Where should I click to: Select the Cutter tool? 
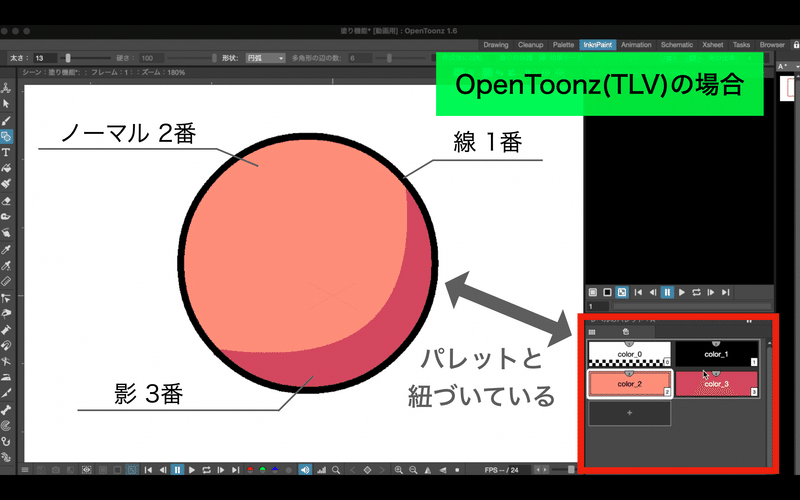click(6, 393)
